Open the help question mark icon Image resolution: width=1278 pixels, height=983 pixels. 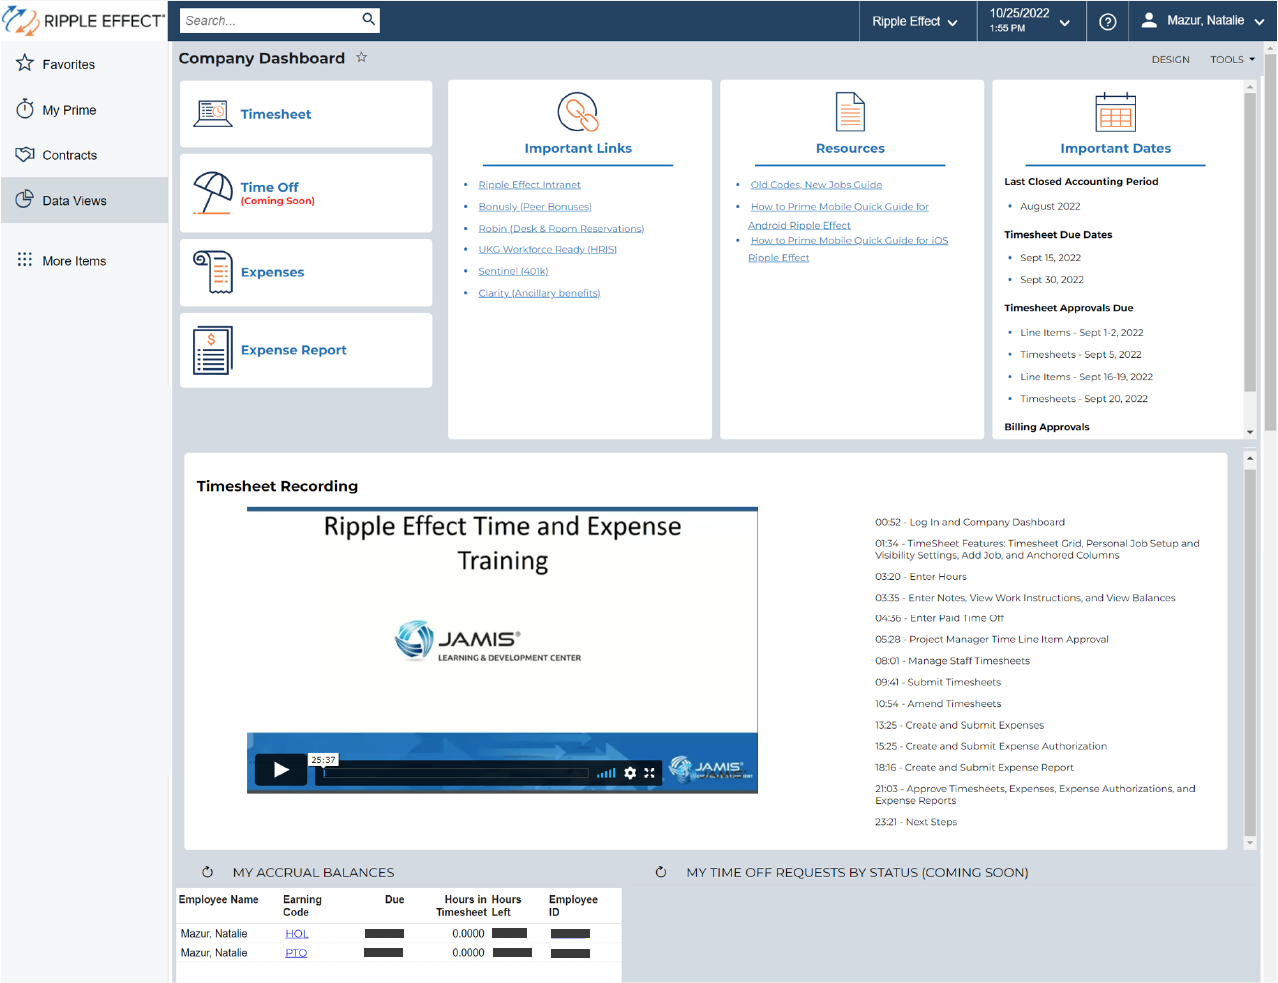point(1107,21)
